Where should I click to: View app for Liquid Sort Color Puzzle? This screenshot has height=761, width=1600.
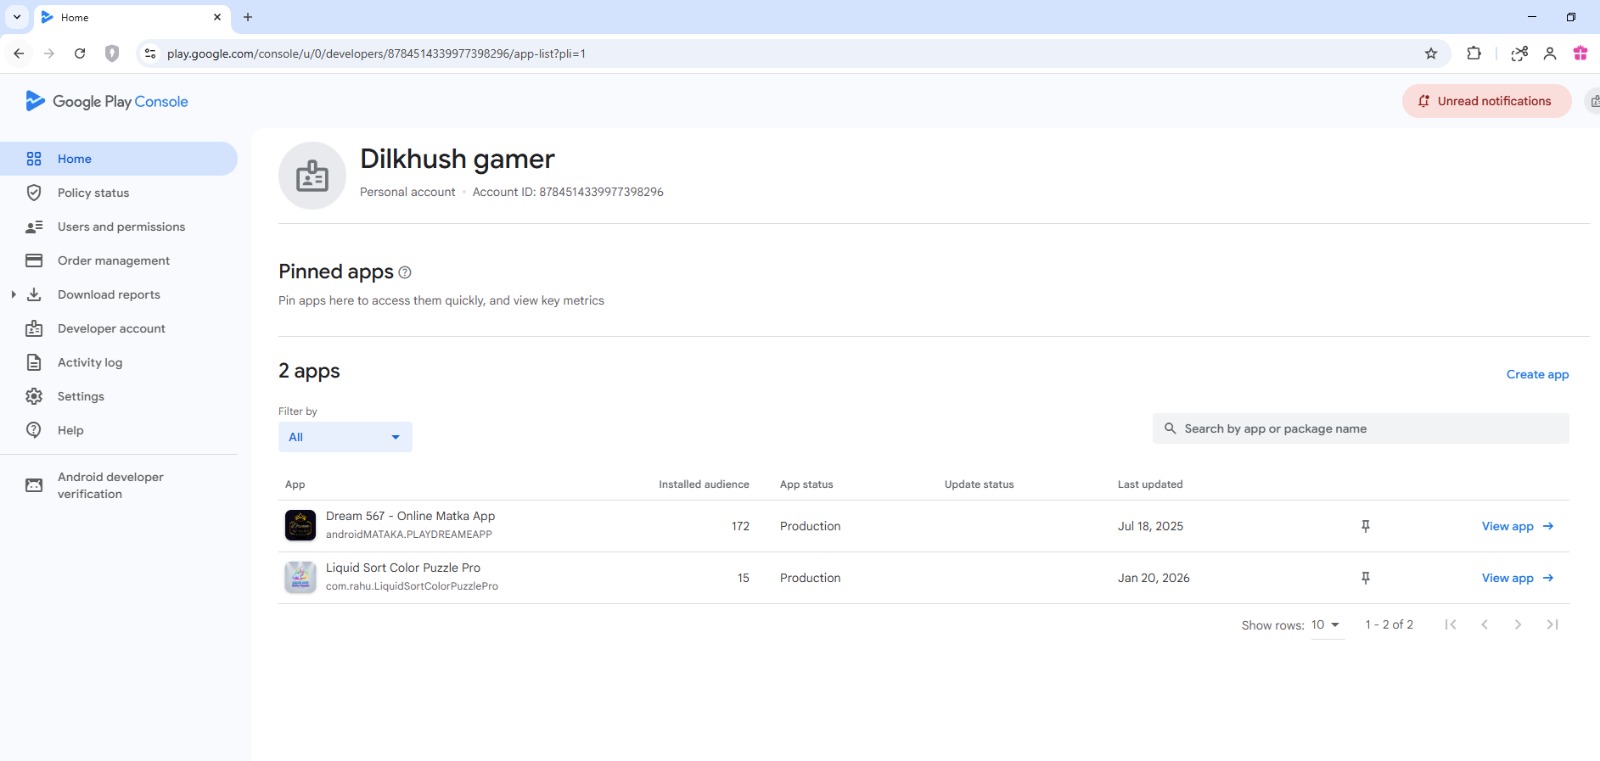[1517, 578]
